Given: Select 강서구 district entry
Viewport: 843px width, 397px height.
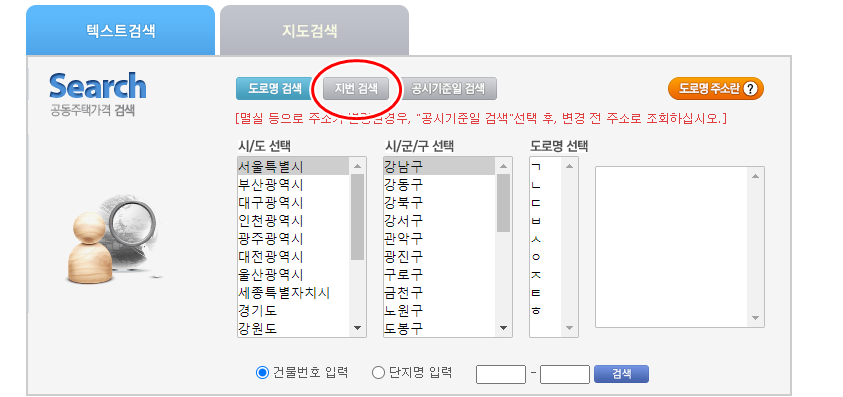Looking at the screenshot, I should 440,221.
